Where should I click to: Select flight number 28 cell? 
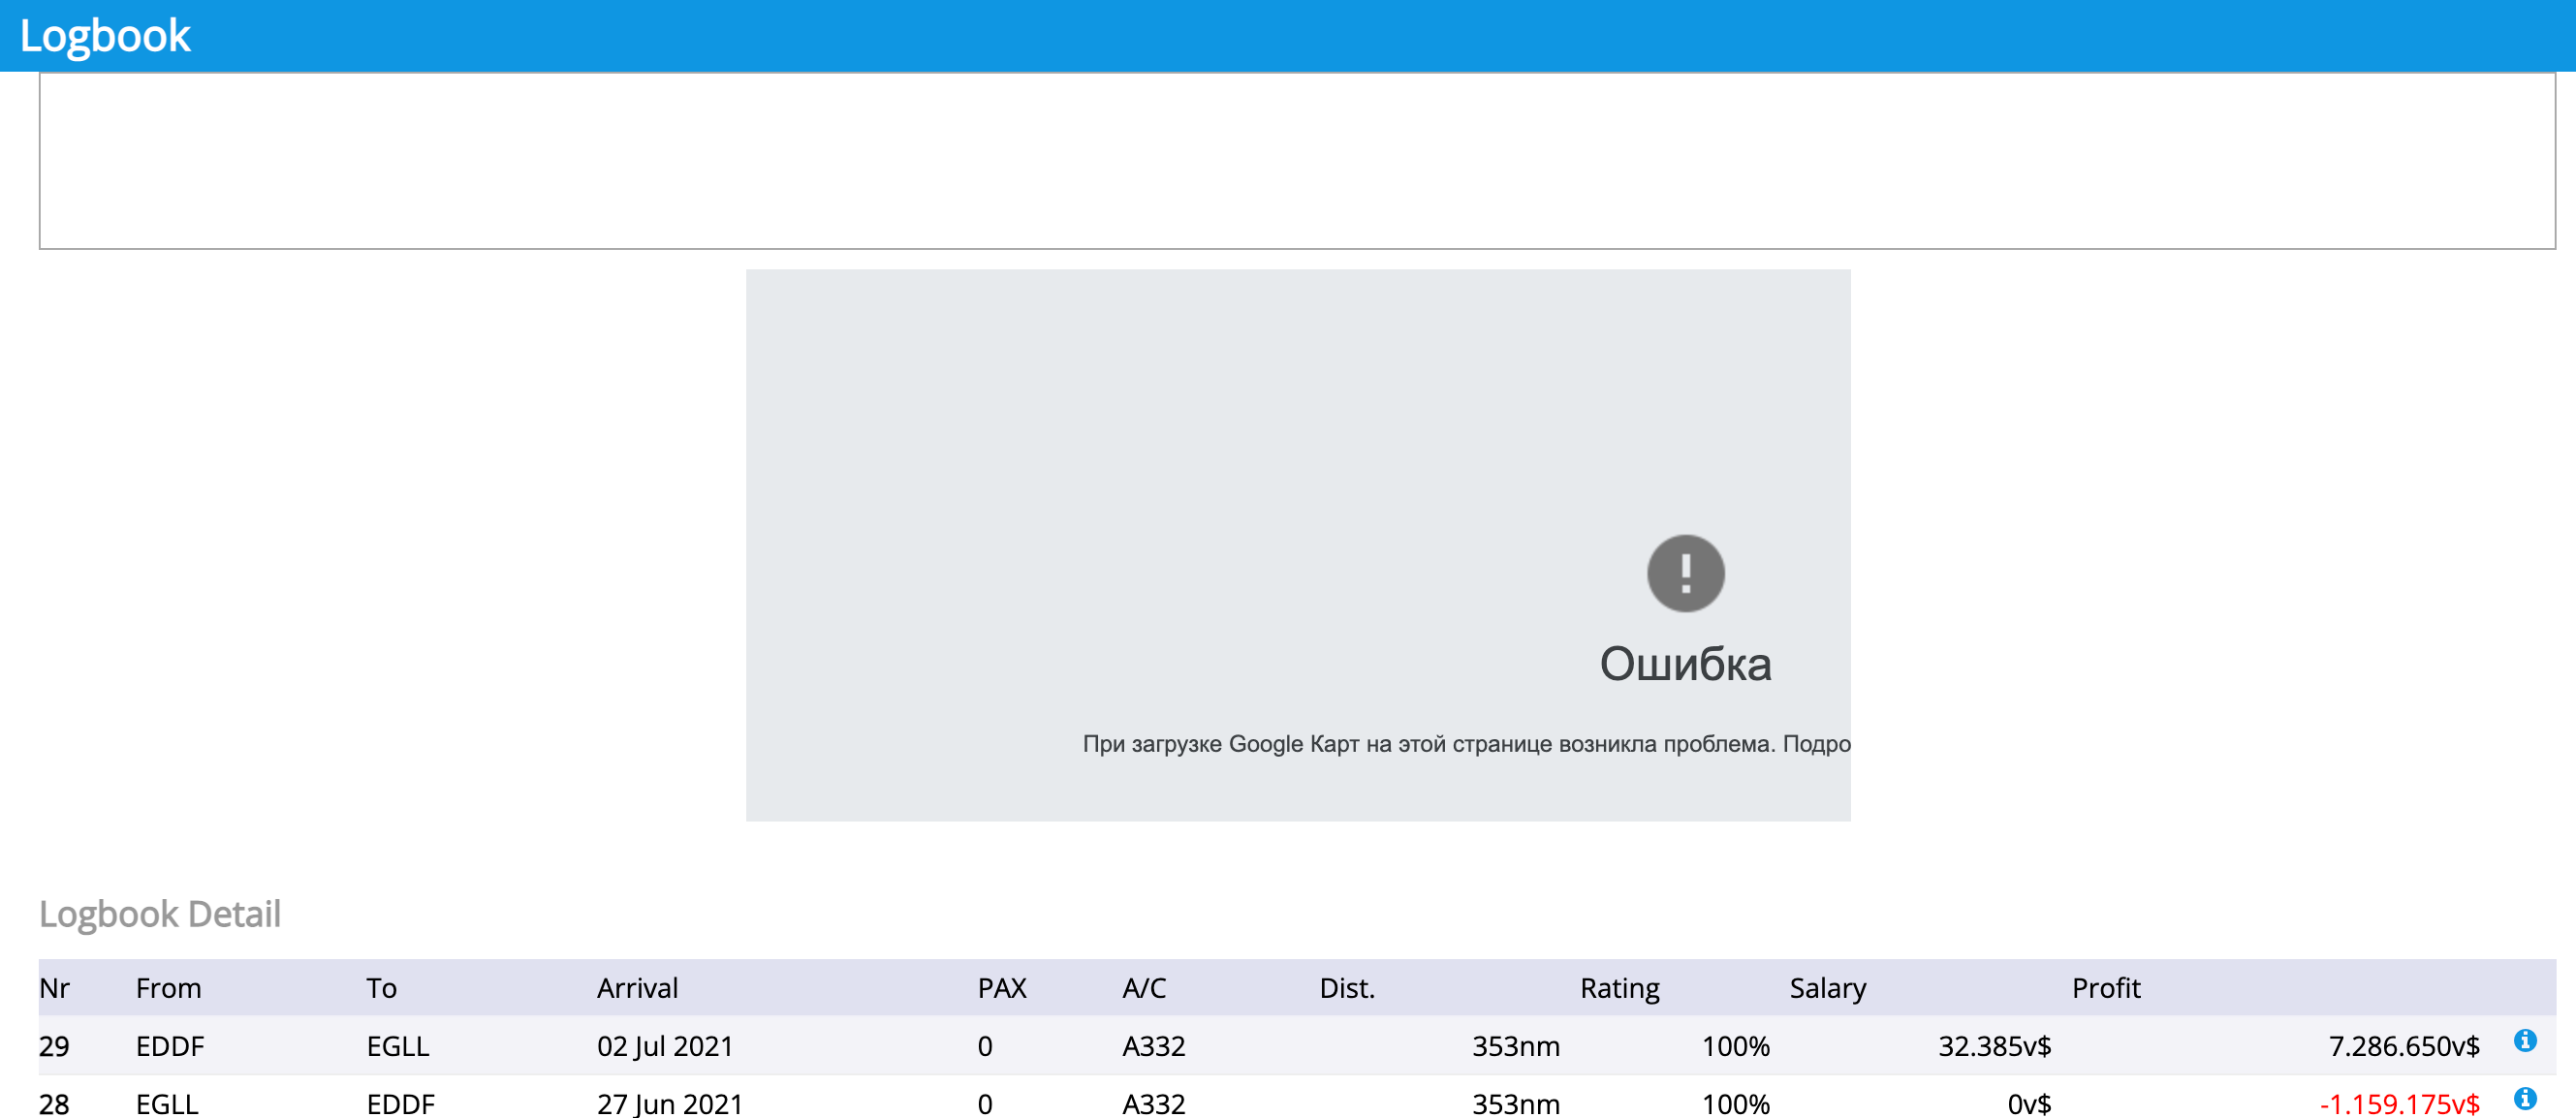[x=54, y=1104]
